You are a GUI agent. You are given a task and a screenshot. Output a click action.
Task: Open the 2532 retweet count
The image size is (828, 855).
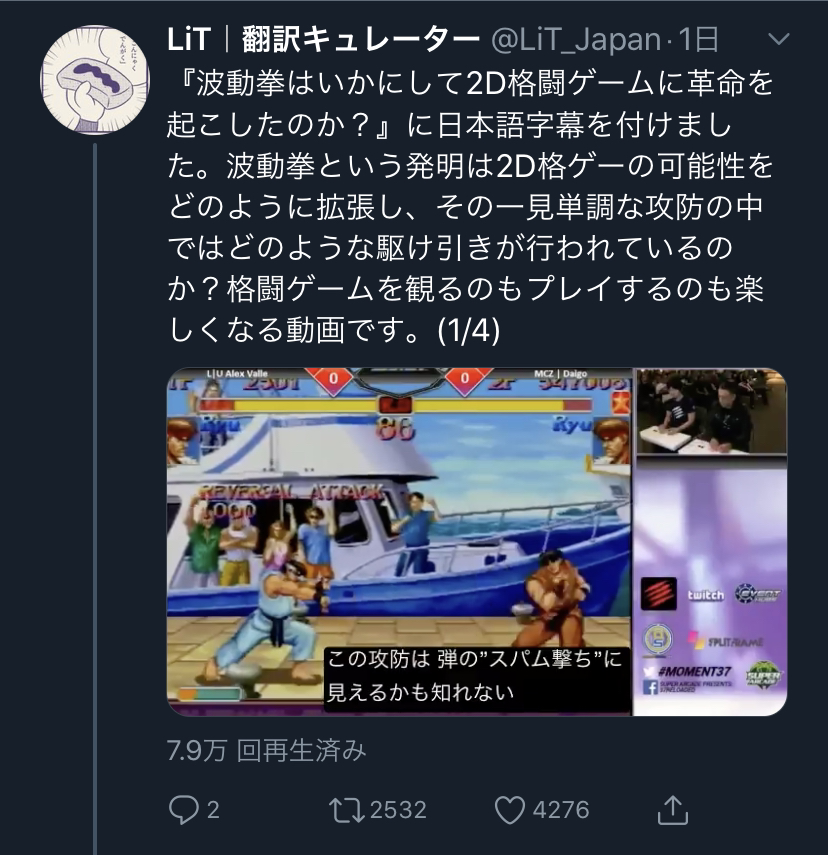tap(398, 810)
